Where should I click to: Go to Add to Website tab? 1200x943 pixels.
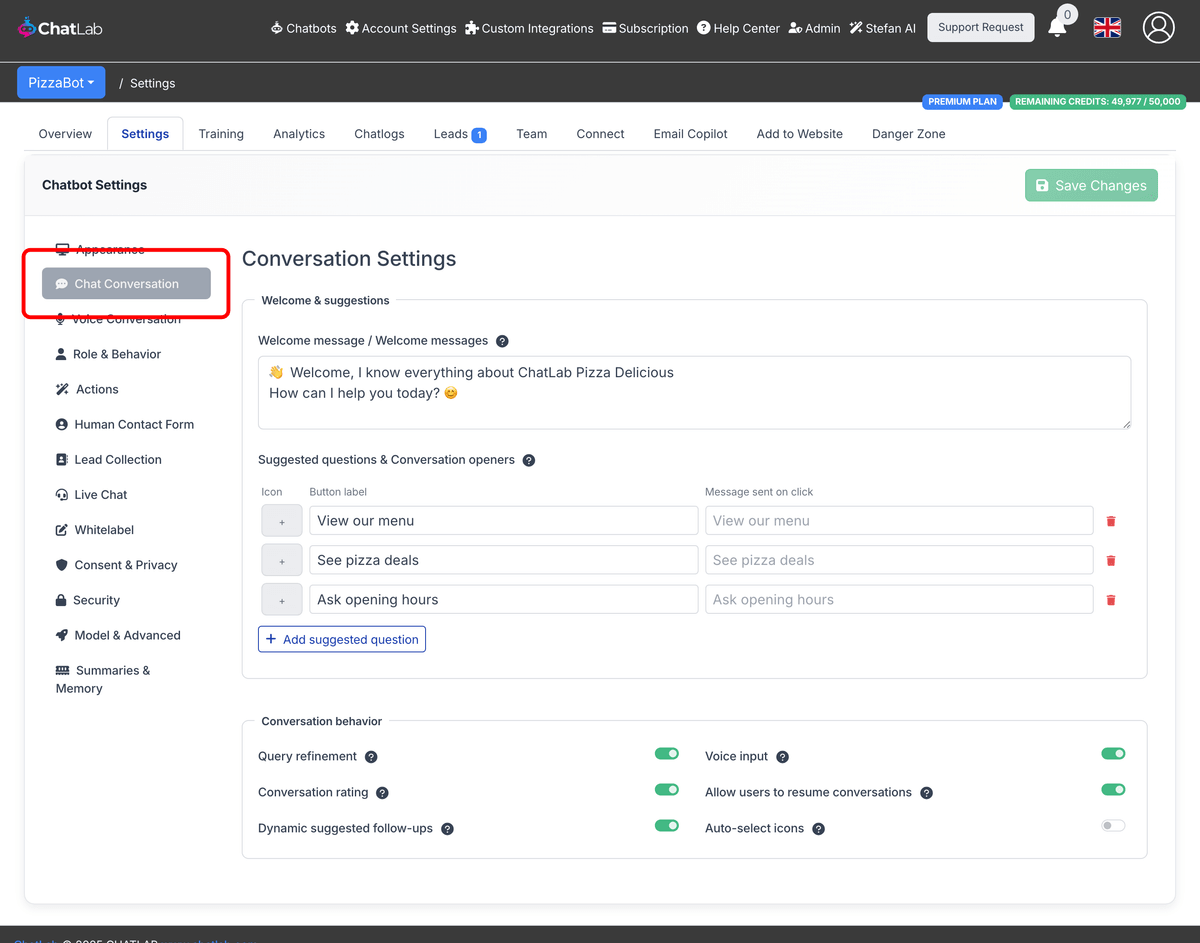pyautogui.click(x=799, y=134)
